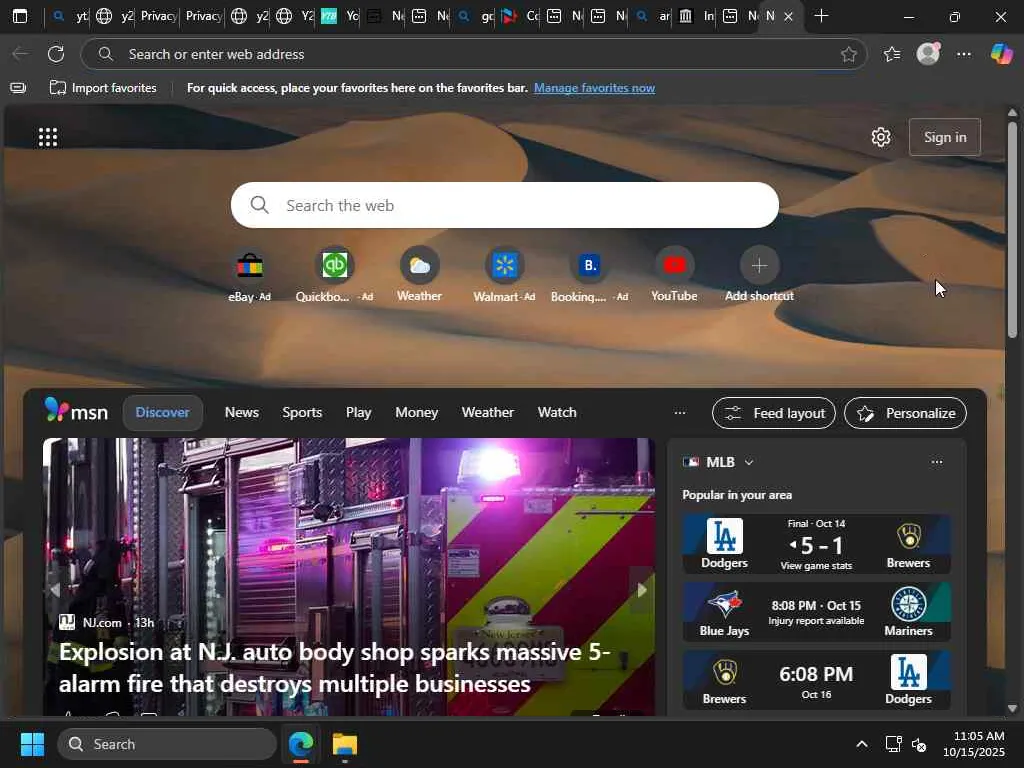This screenshot has width=1024, height=768.
Task: Close the active tab
Action: (788, 17)
